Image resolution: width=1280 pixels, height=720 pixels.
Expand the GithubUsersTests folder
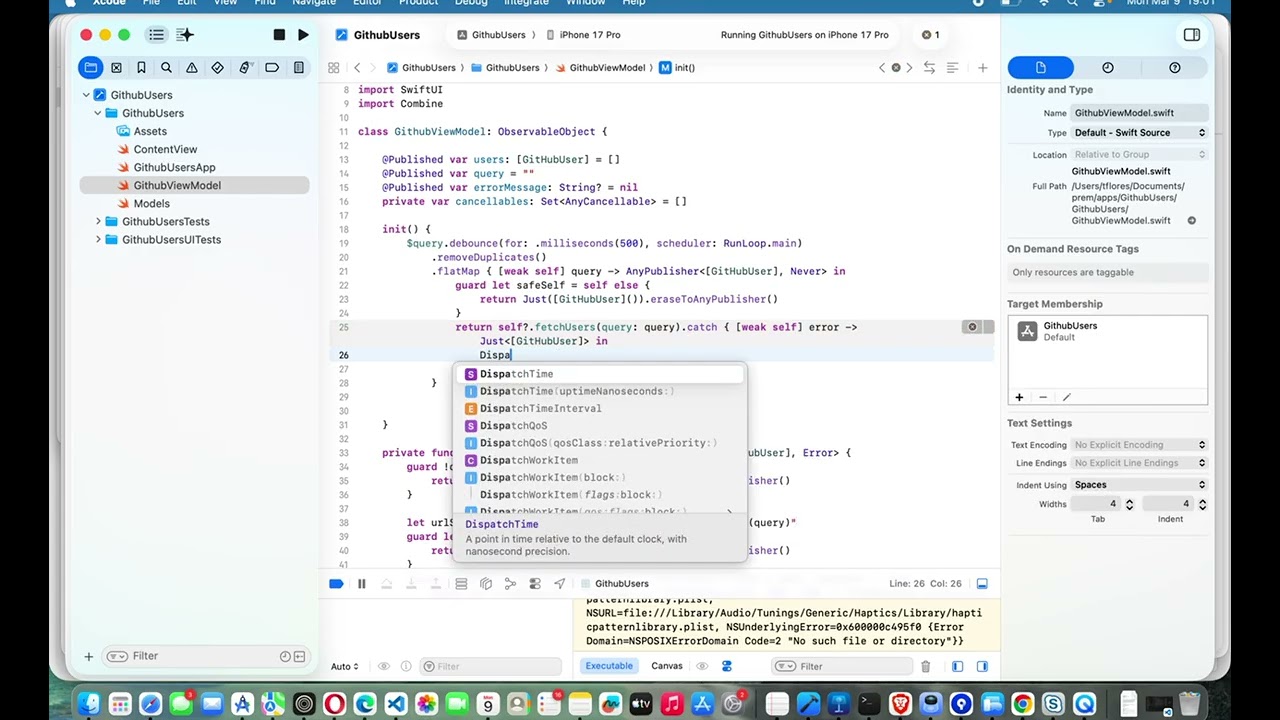98,221
